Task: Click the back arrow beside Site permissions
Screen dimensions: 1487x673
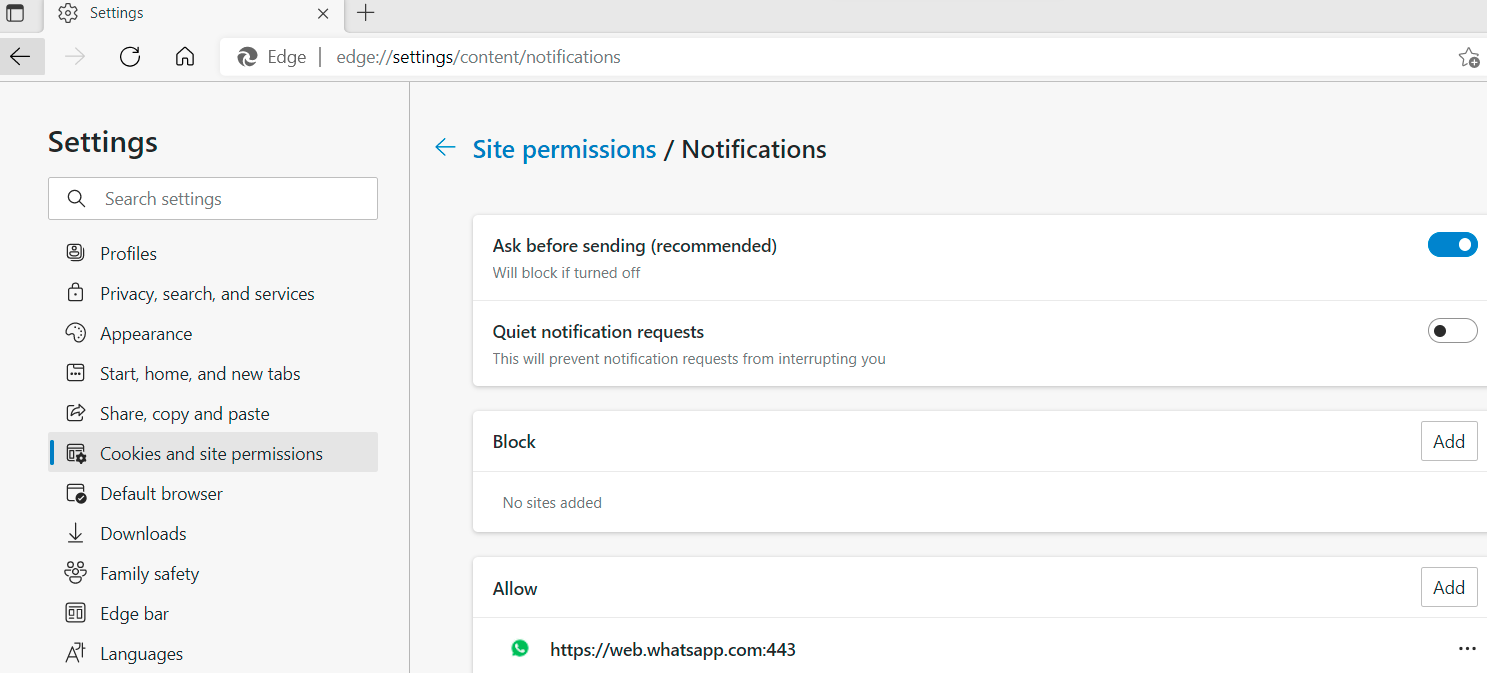Action: click(445, 148)
